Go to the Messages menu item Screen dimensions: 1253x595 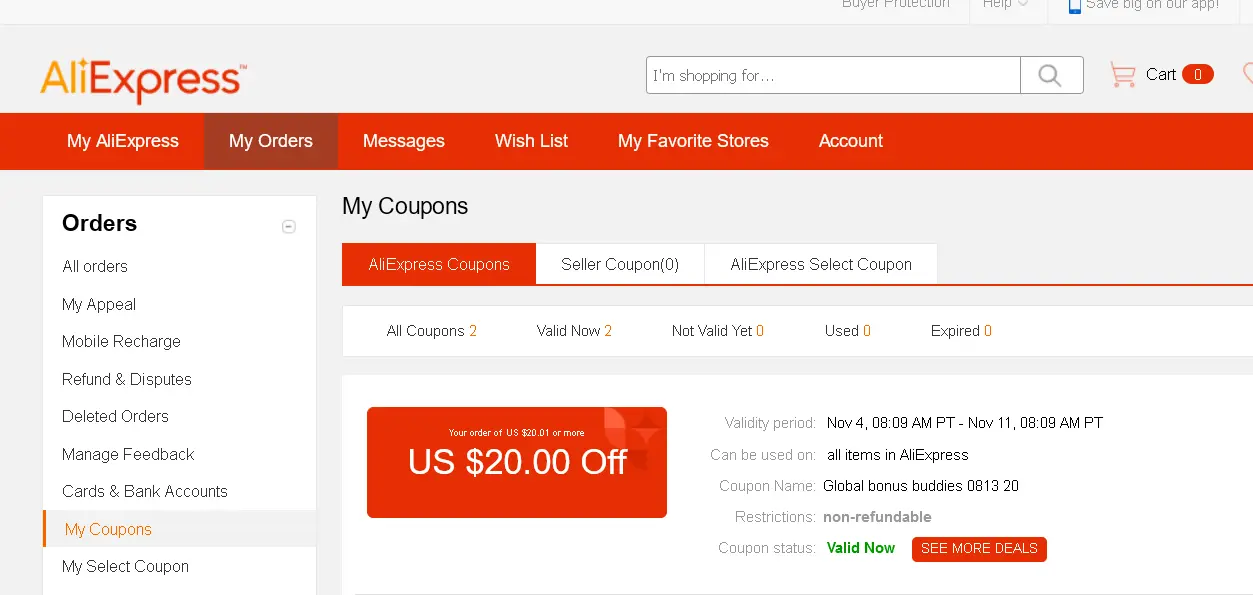(x=404, y=141)
